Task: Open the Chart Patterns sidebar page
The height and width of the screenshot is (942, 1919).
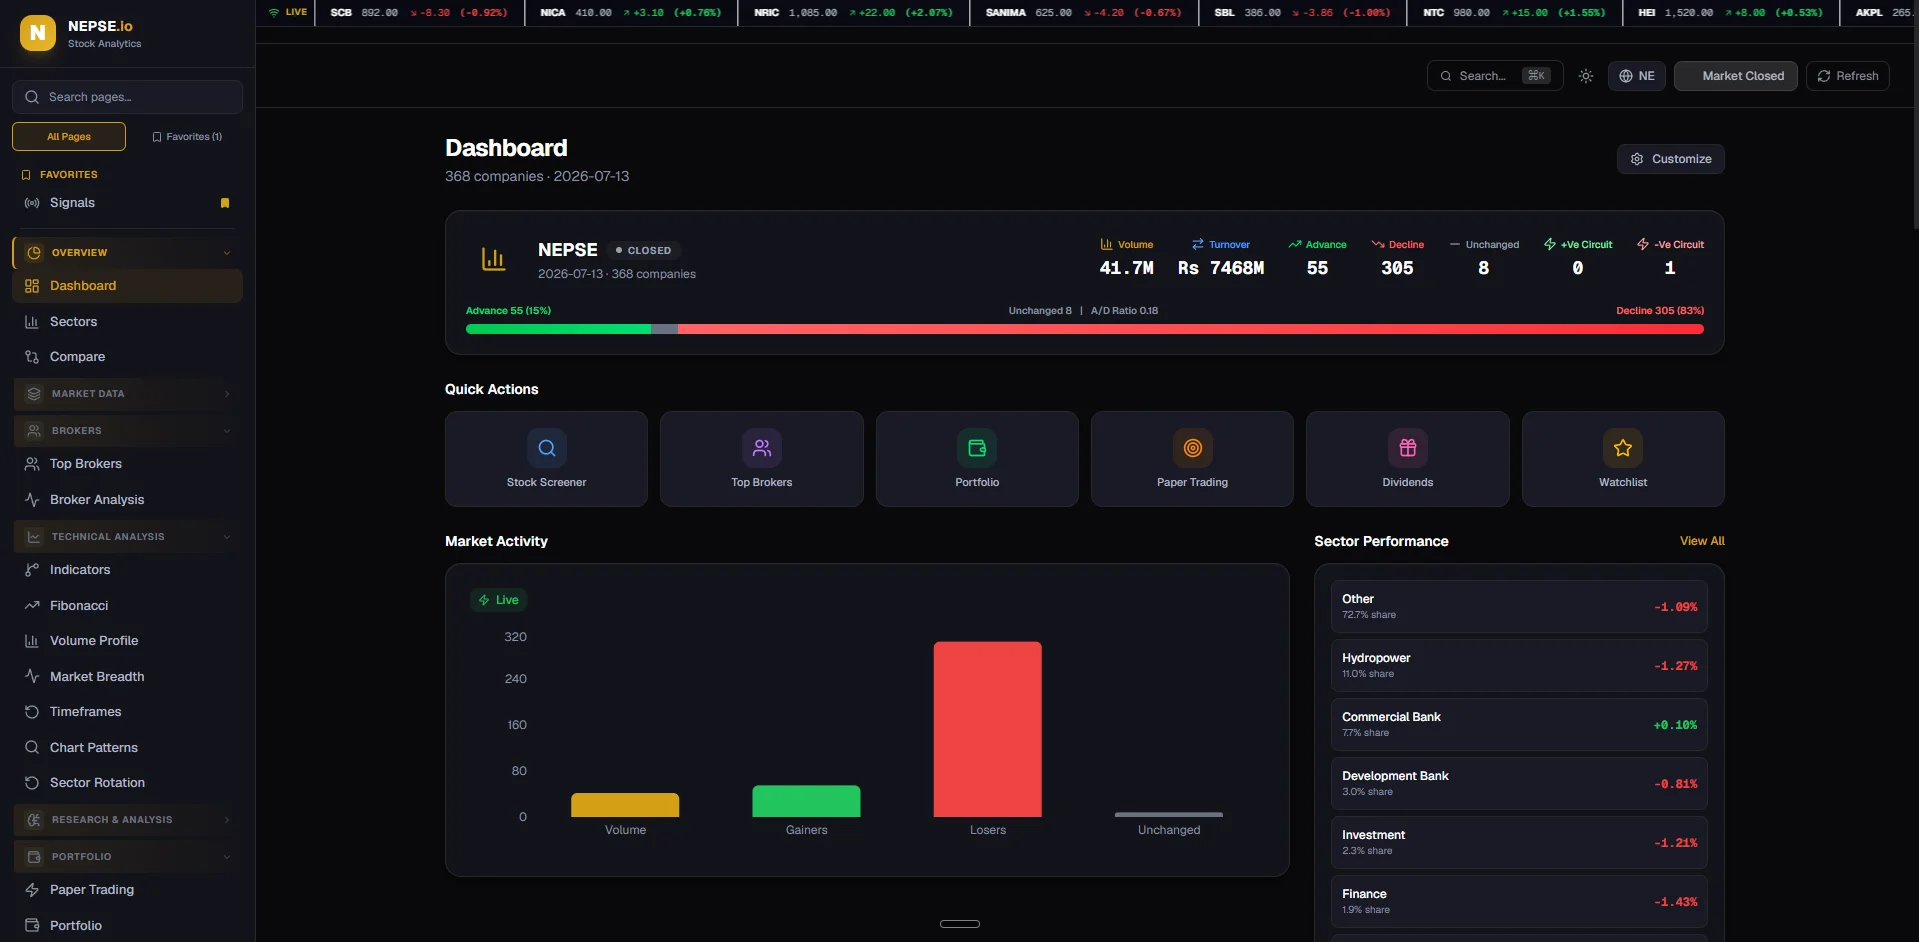Action: click(127, 748)
